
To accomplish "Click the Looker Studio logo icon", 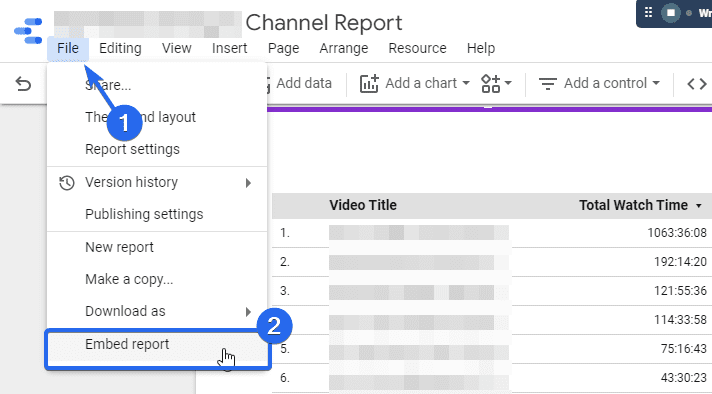I will 28,30.
